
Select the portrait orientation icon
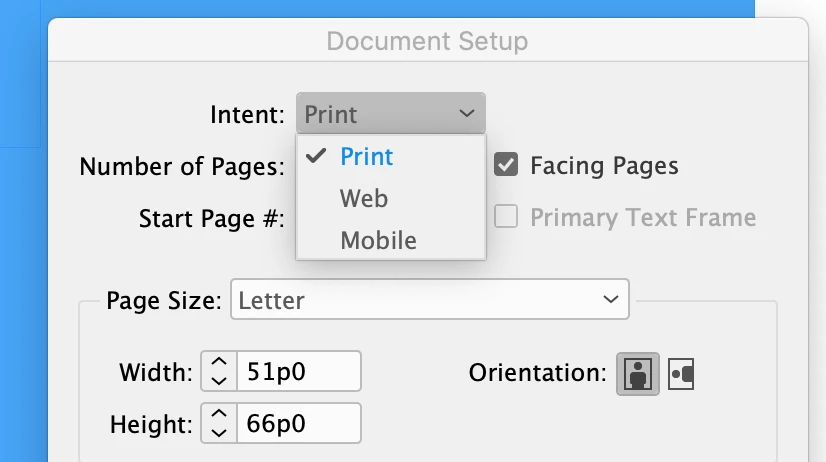pos(637,374)
